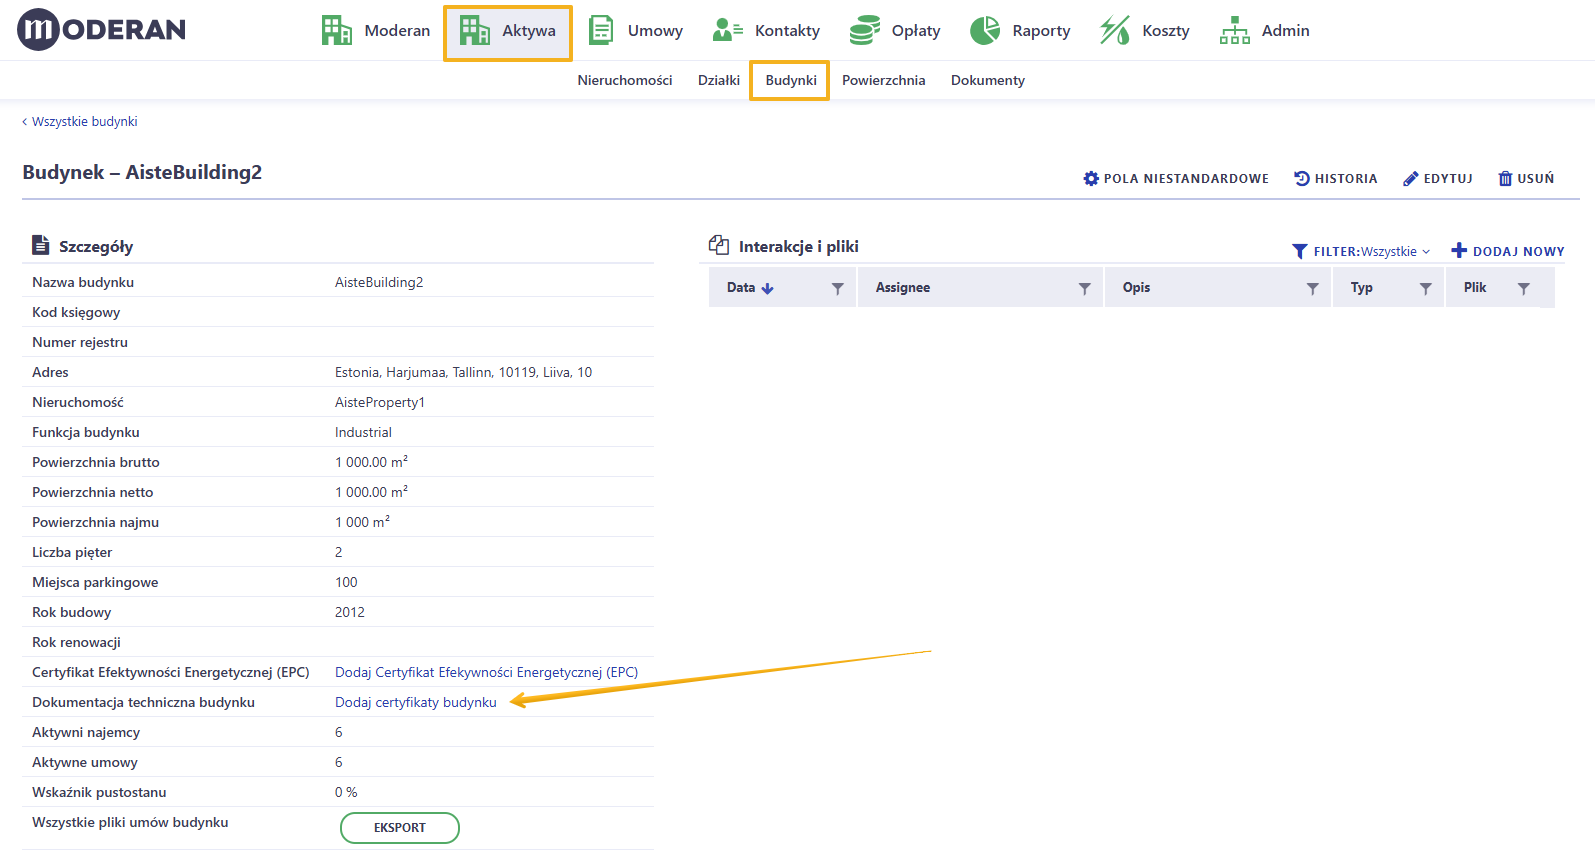
Task: Filter the Typ column with funnel icon
Action: pyautogui.click(x=1426, y=288)
